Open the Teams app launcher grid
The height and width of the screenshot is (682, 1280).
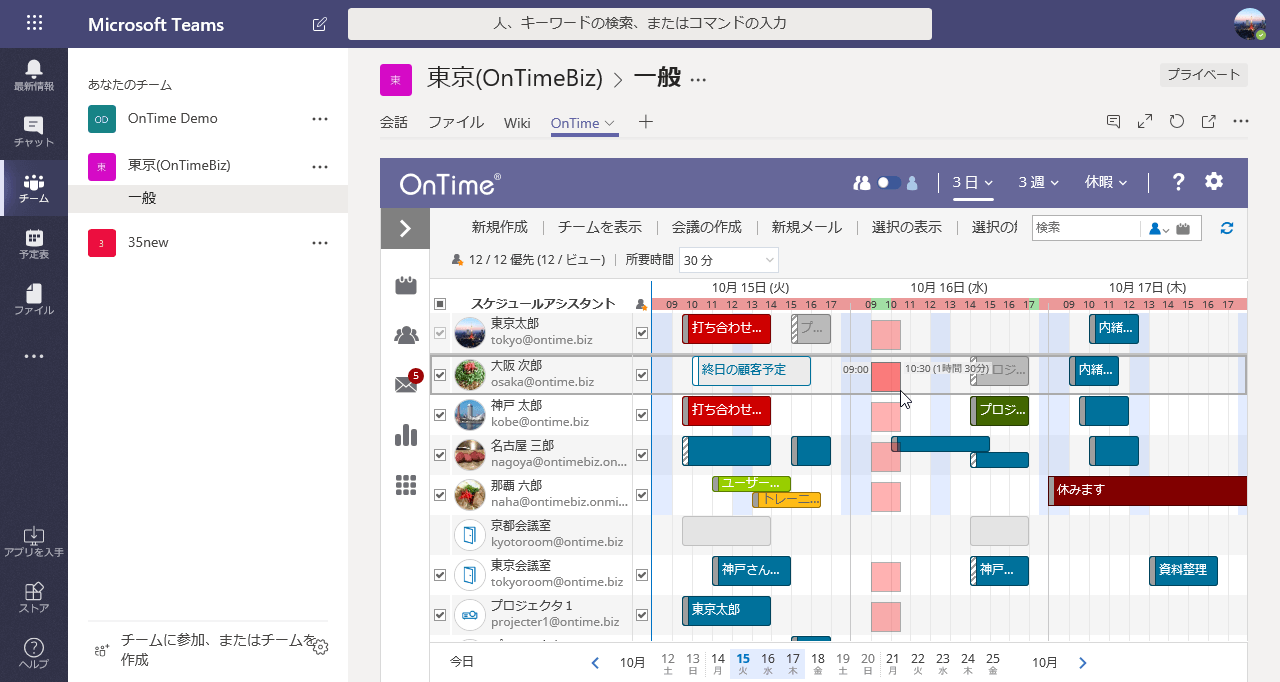coord(34,24)
